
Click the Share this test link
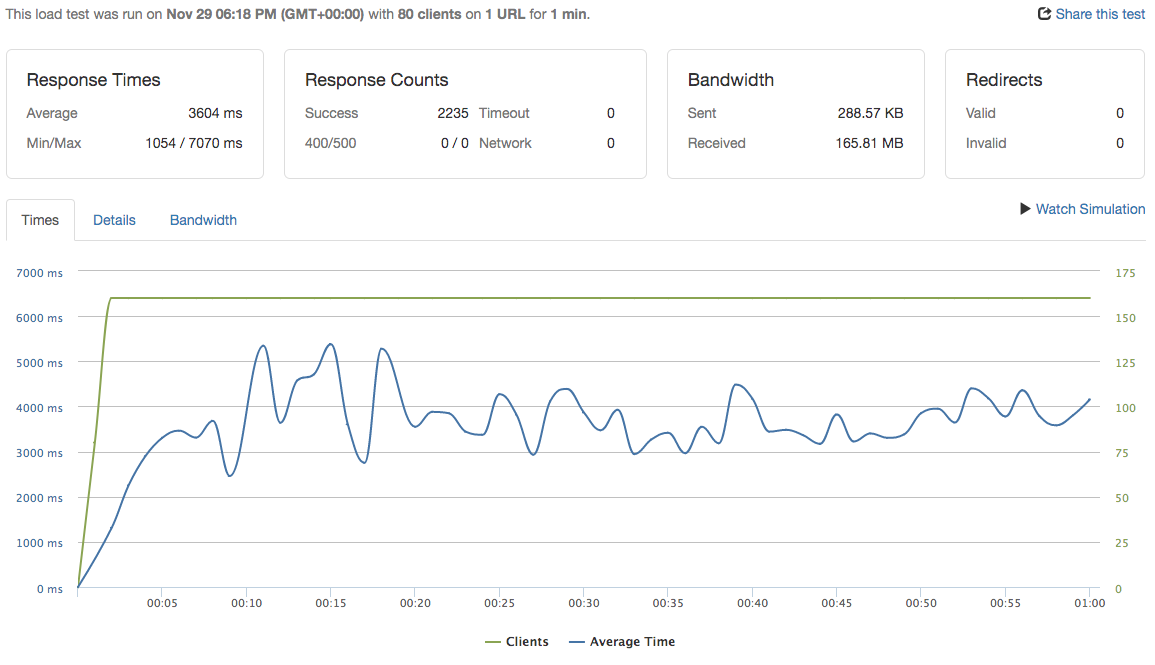[x=1098, y=14]
